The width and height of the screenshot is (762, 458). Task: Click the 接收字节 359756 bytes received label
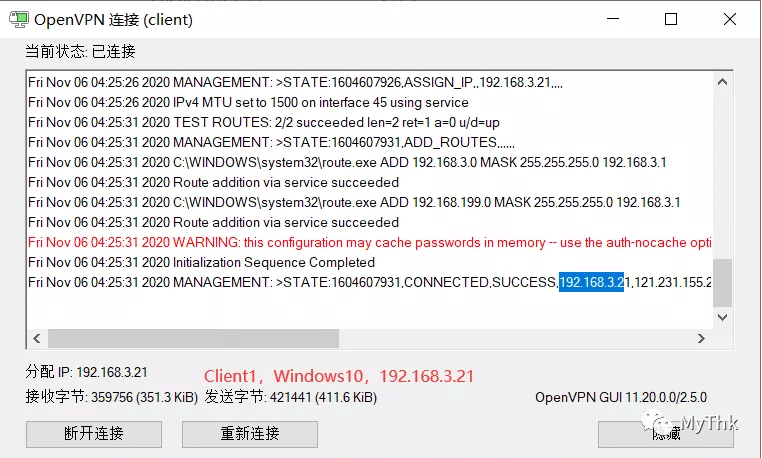[x=112, y=397]
